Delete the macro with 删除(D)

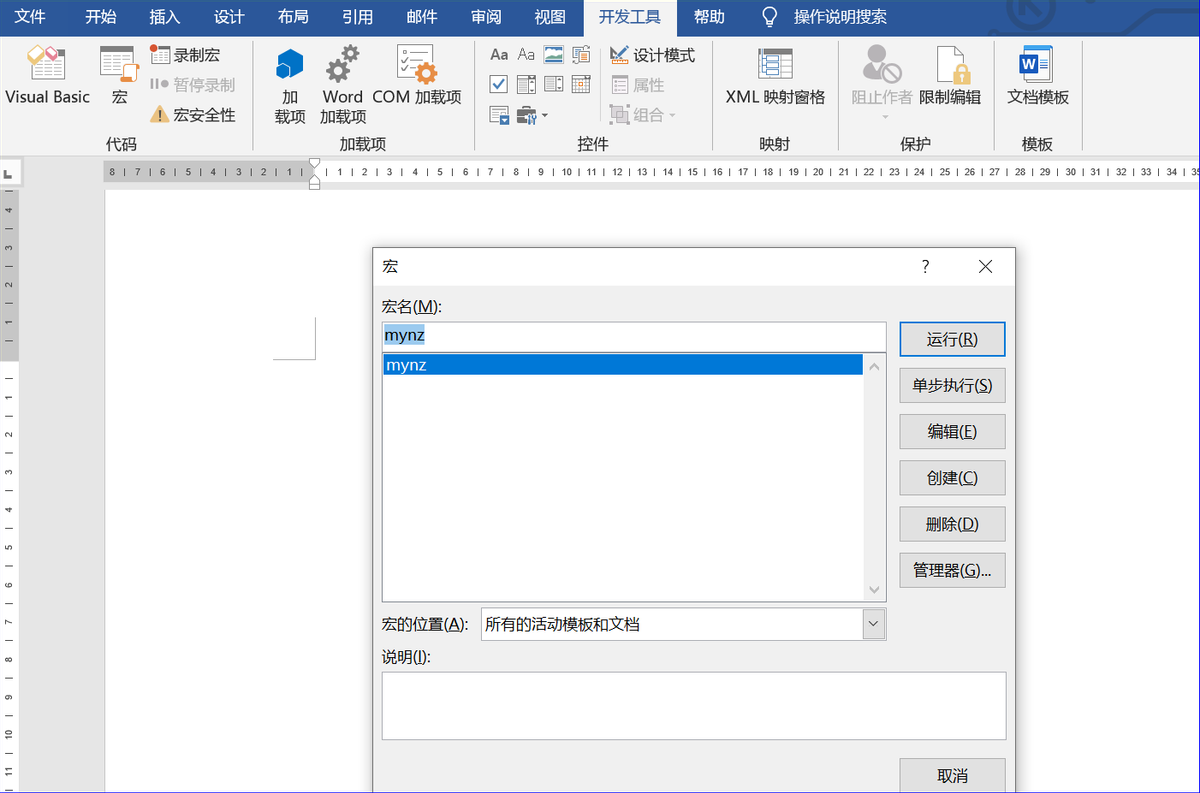click(952, 524)
